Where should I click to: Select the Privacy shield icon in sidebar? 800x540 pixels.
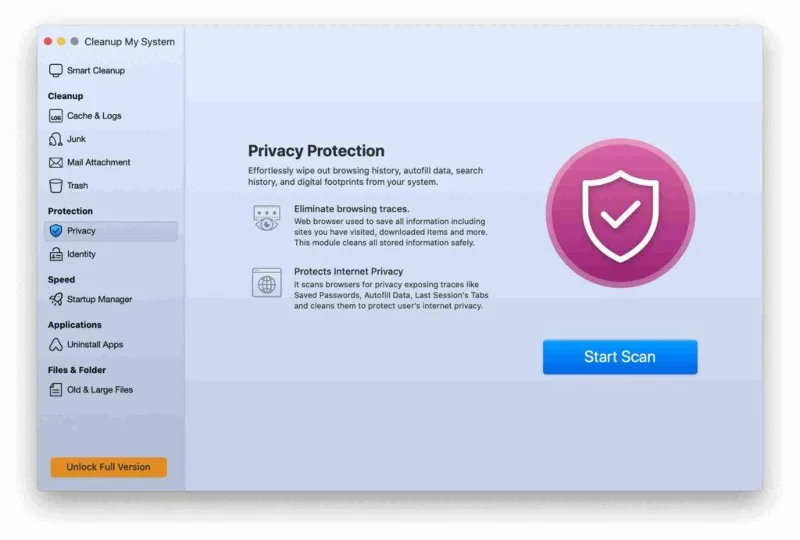(x=56, y=231)
